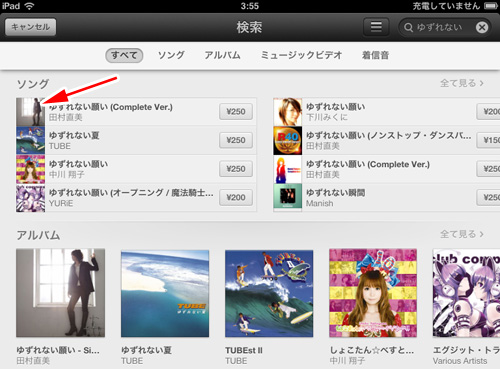Screen dimensions: 500x369
Task: Open TUBEst II album cover
Action: (x=269, y=293)
